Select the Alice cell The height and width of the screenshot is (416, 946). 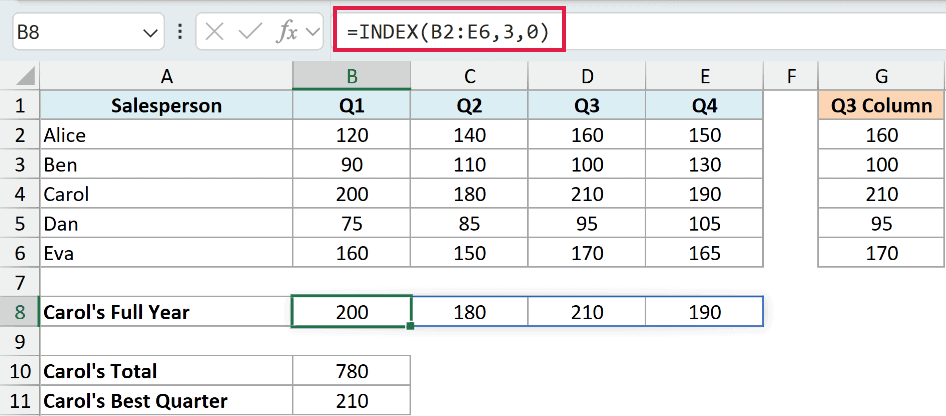pos(167,135)
